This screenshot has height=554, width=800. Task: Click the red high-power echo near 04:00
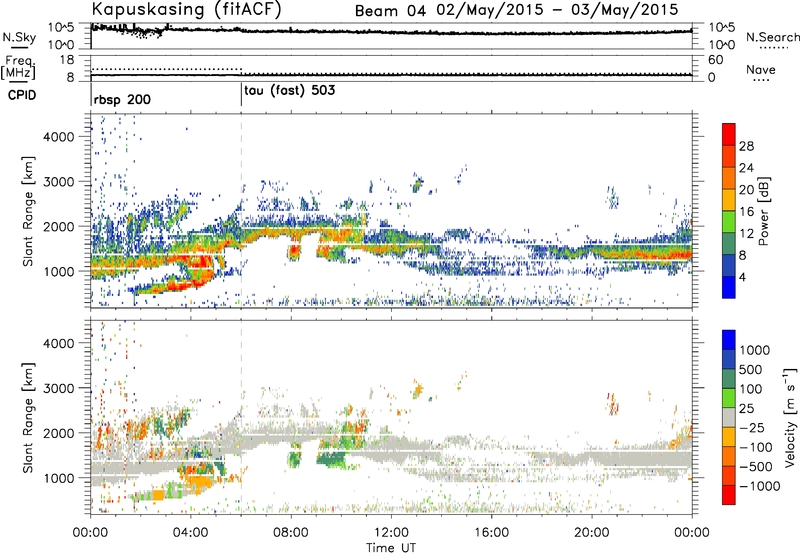tap(200, 266)
